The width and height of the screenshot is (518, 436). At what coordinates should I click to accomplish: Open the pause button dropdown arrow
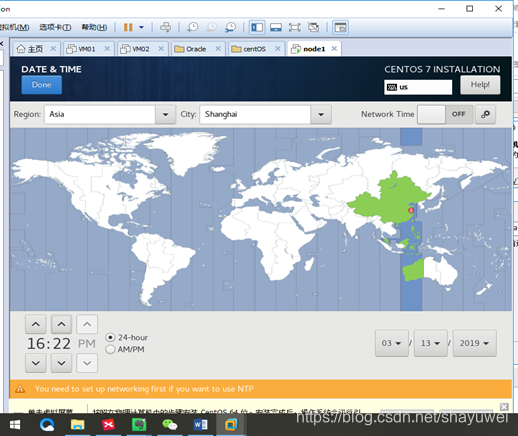(x=141, y=27)
